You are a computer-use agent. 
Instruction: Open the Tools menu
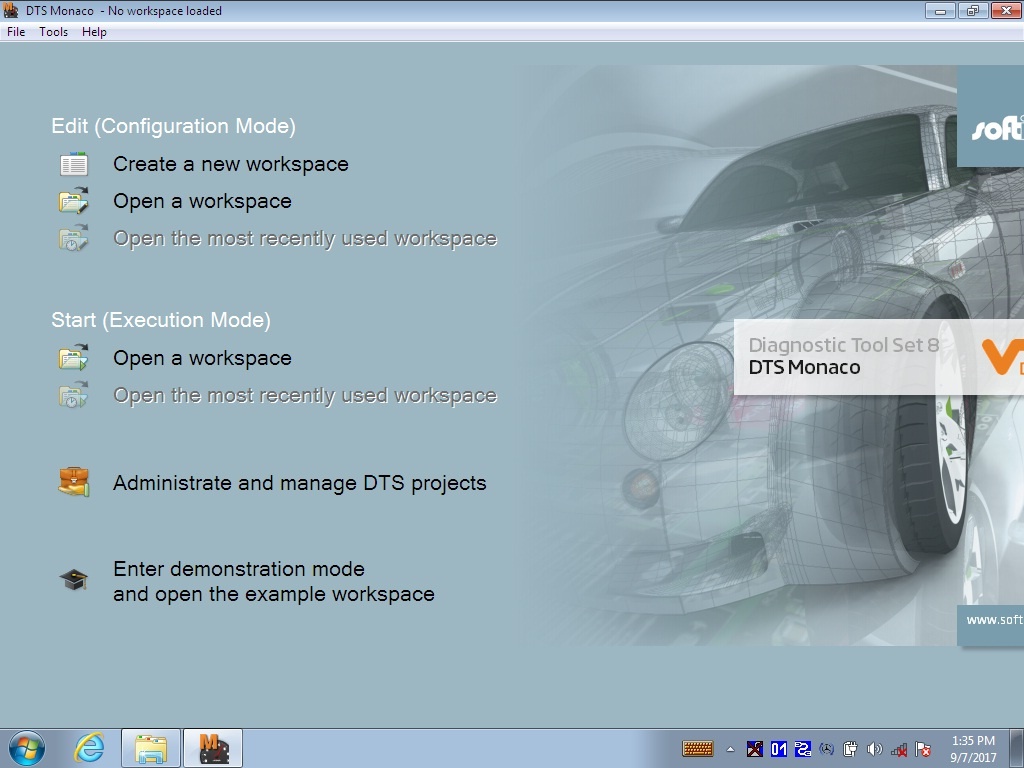[54, 32]
